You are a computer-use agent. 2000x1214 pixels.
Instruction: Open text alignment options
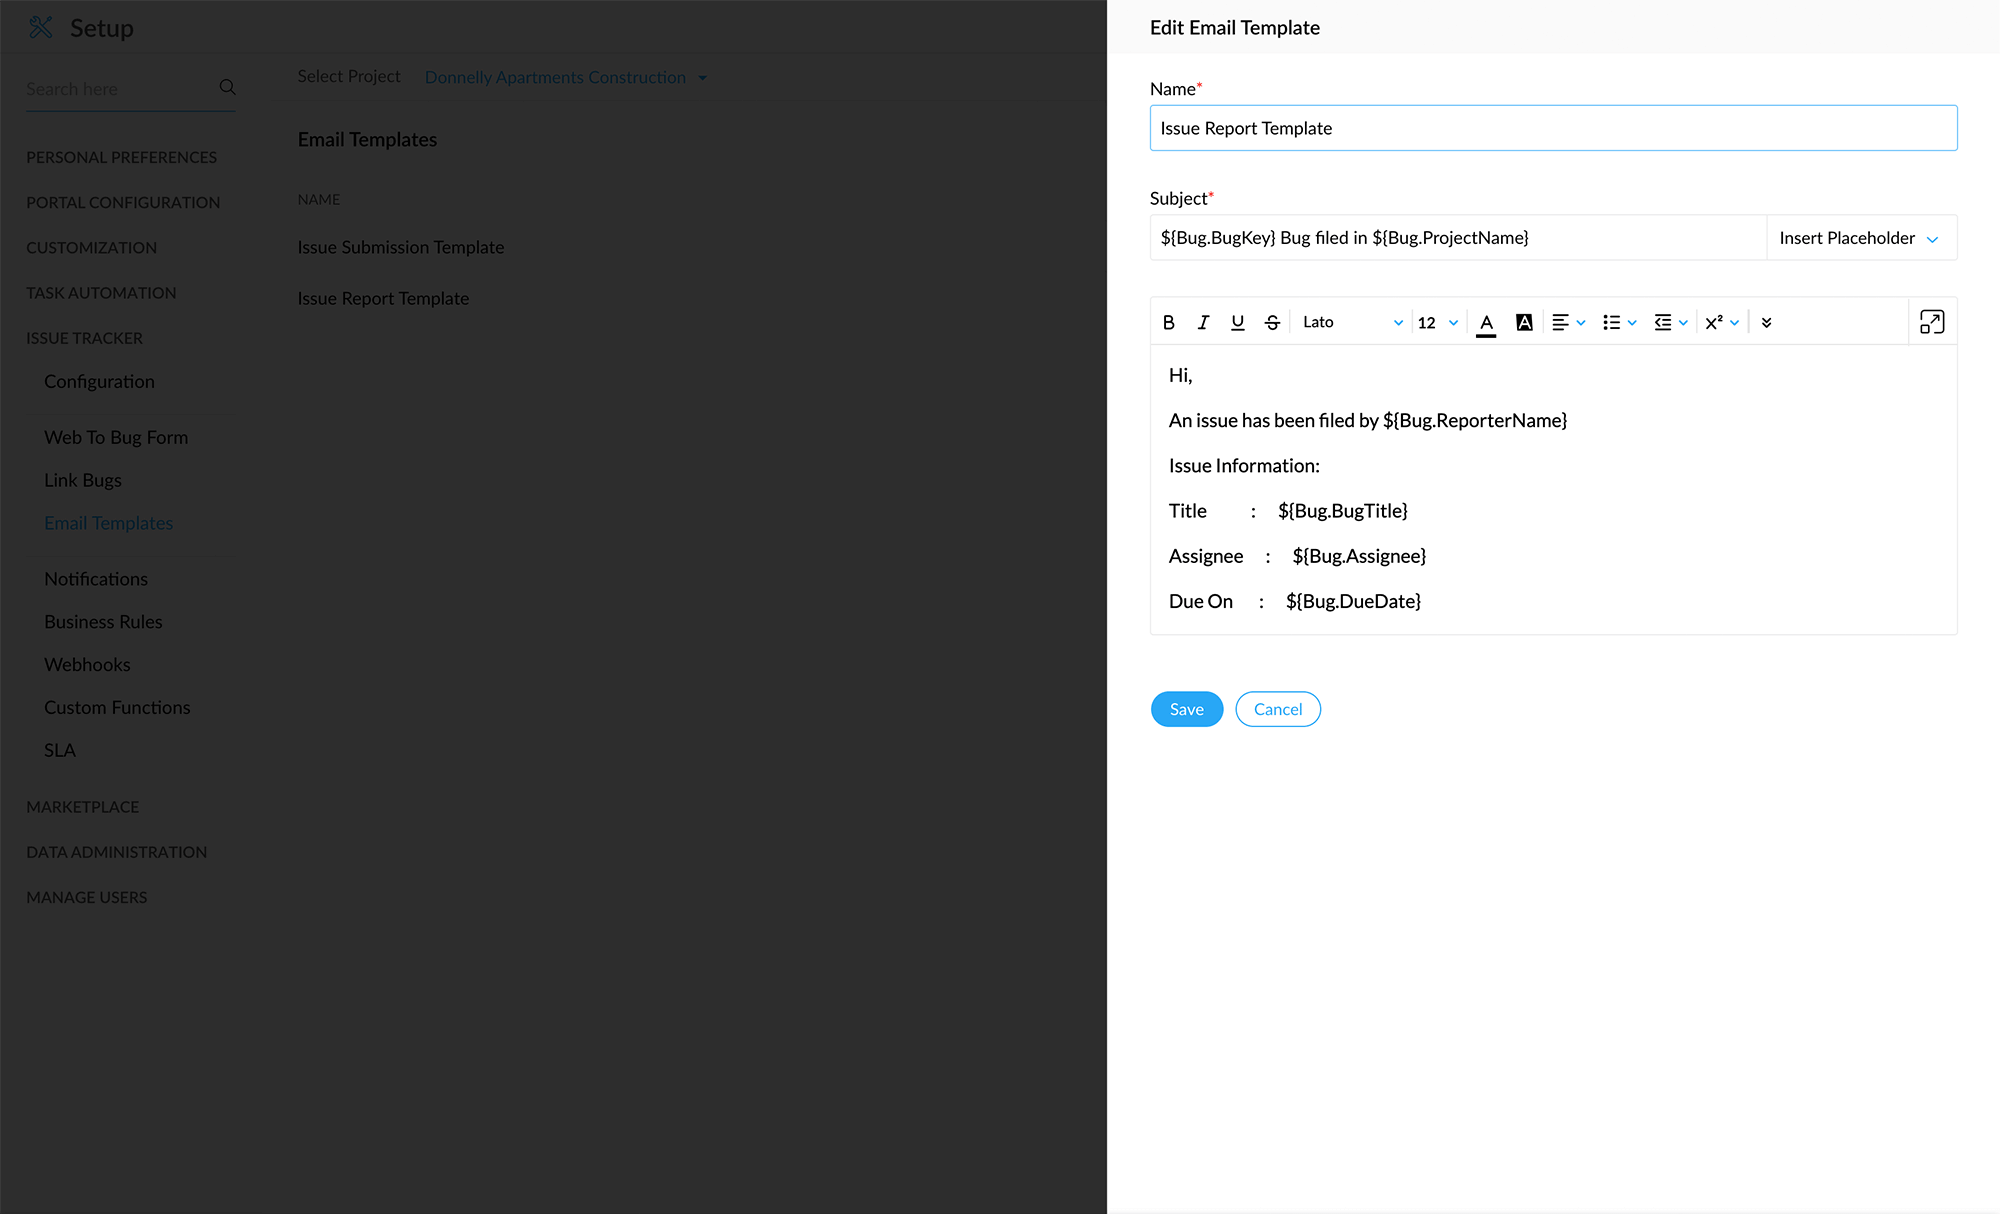(x=1567, y=322)
